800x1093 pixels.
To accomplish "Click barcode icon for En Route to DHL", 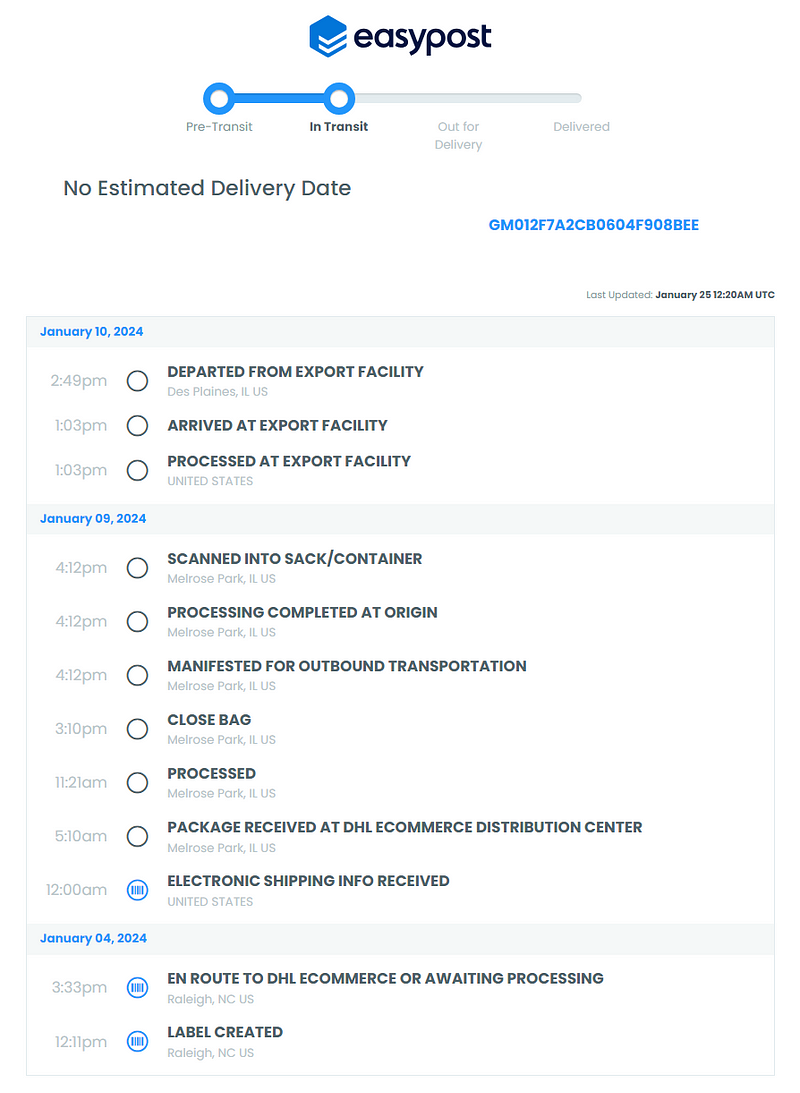I will (137, 988).
